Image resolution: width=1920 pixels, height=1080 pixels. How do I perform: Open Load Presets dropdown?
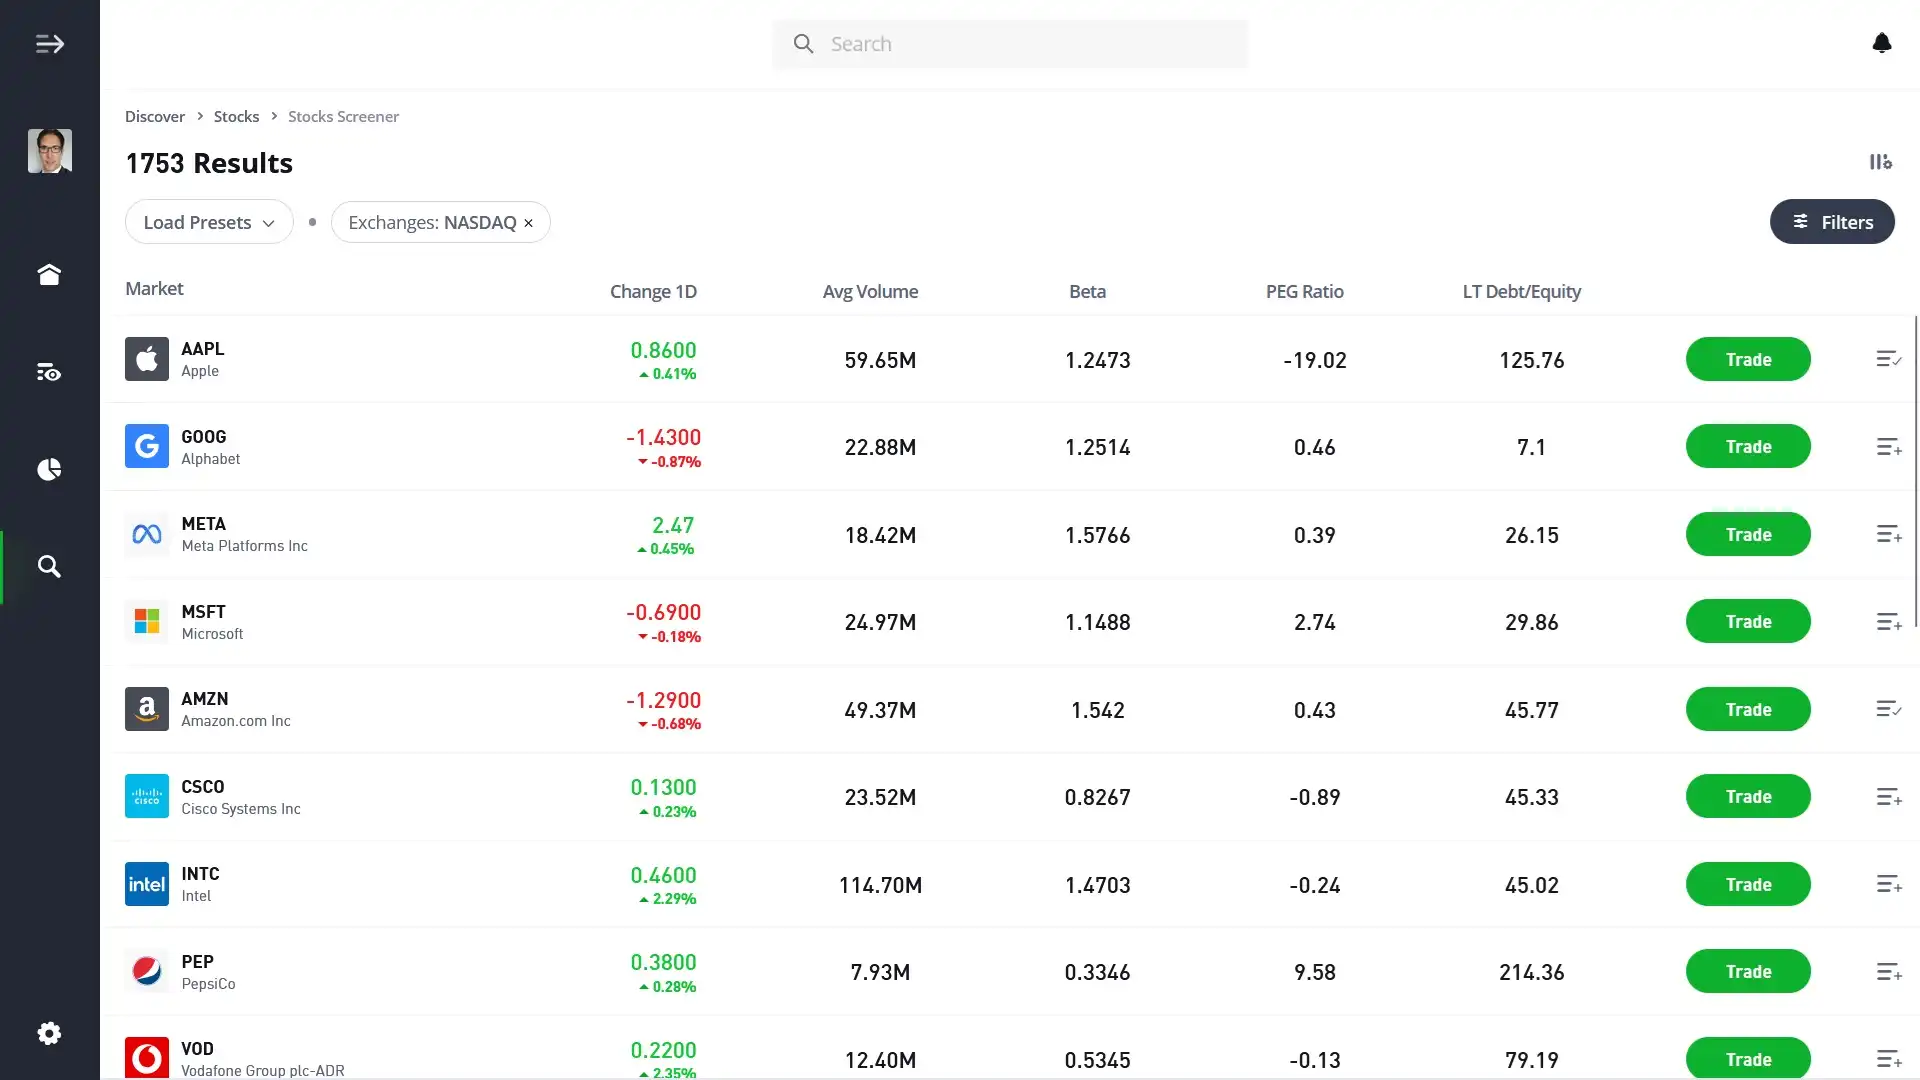[209, 222]
